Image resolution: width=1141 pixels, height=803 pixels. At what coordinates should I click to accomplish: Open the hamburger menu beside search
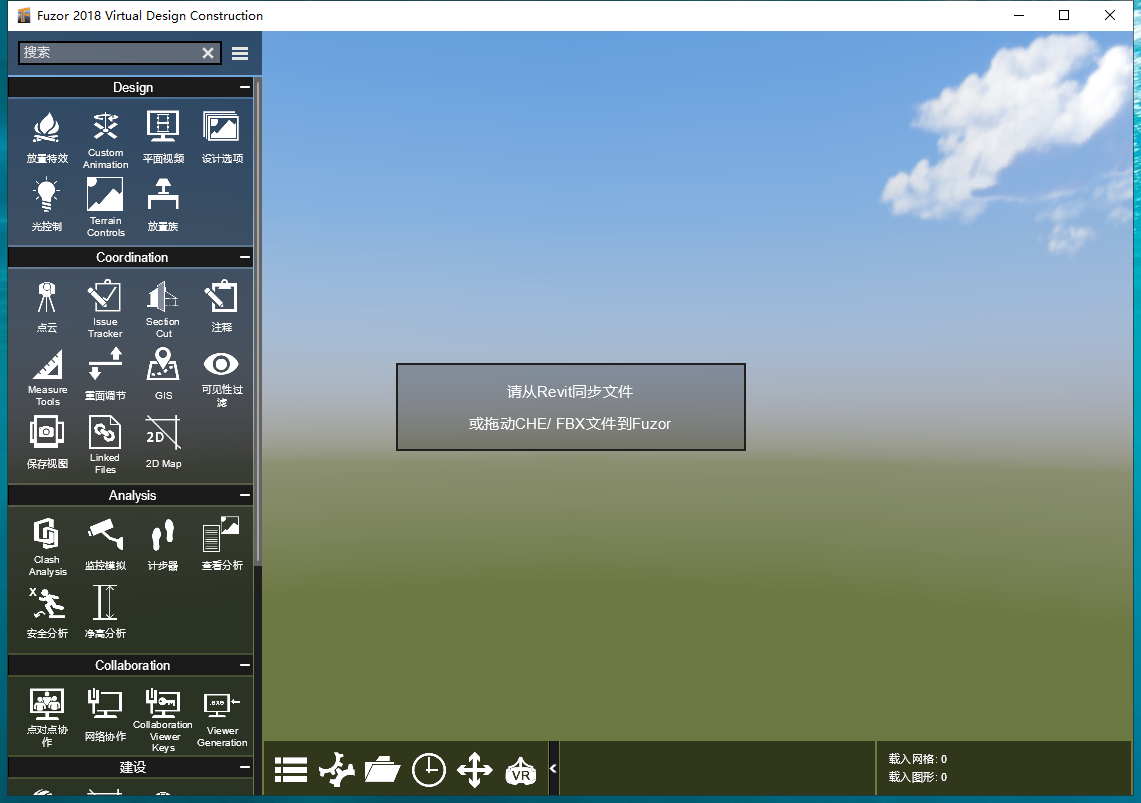240,53
